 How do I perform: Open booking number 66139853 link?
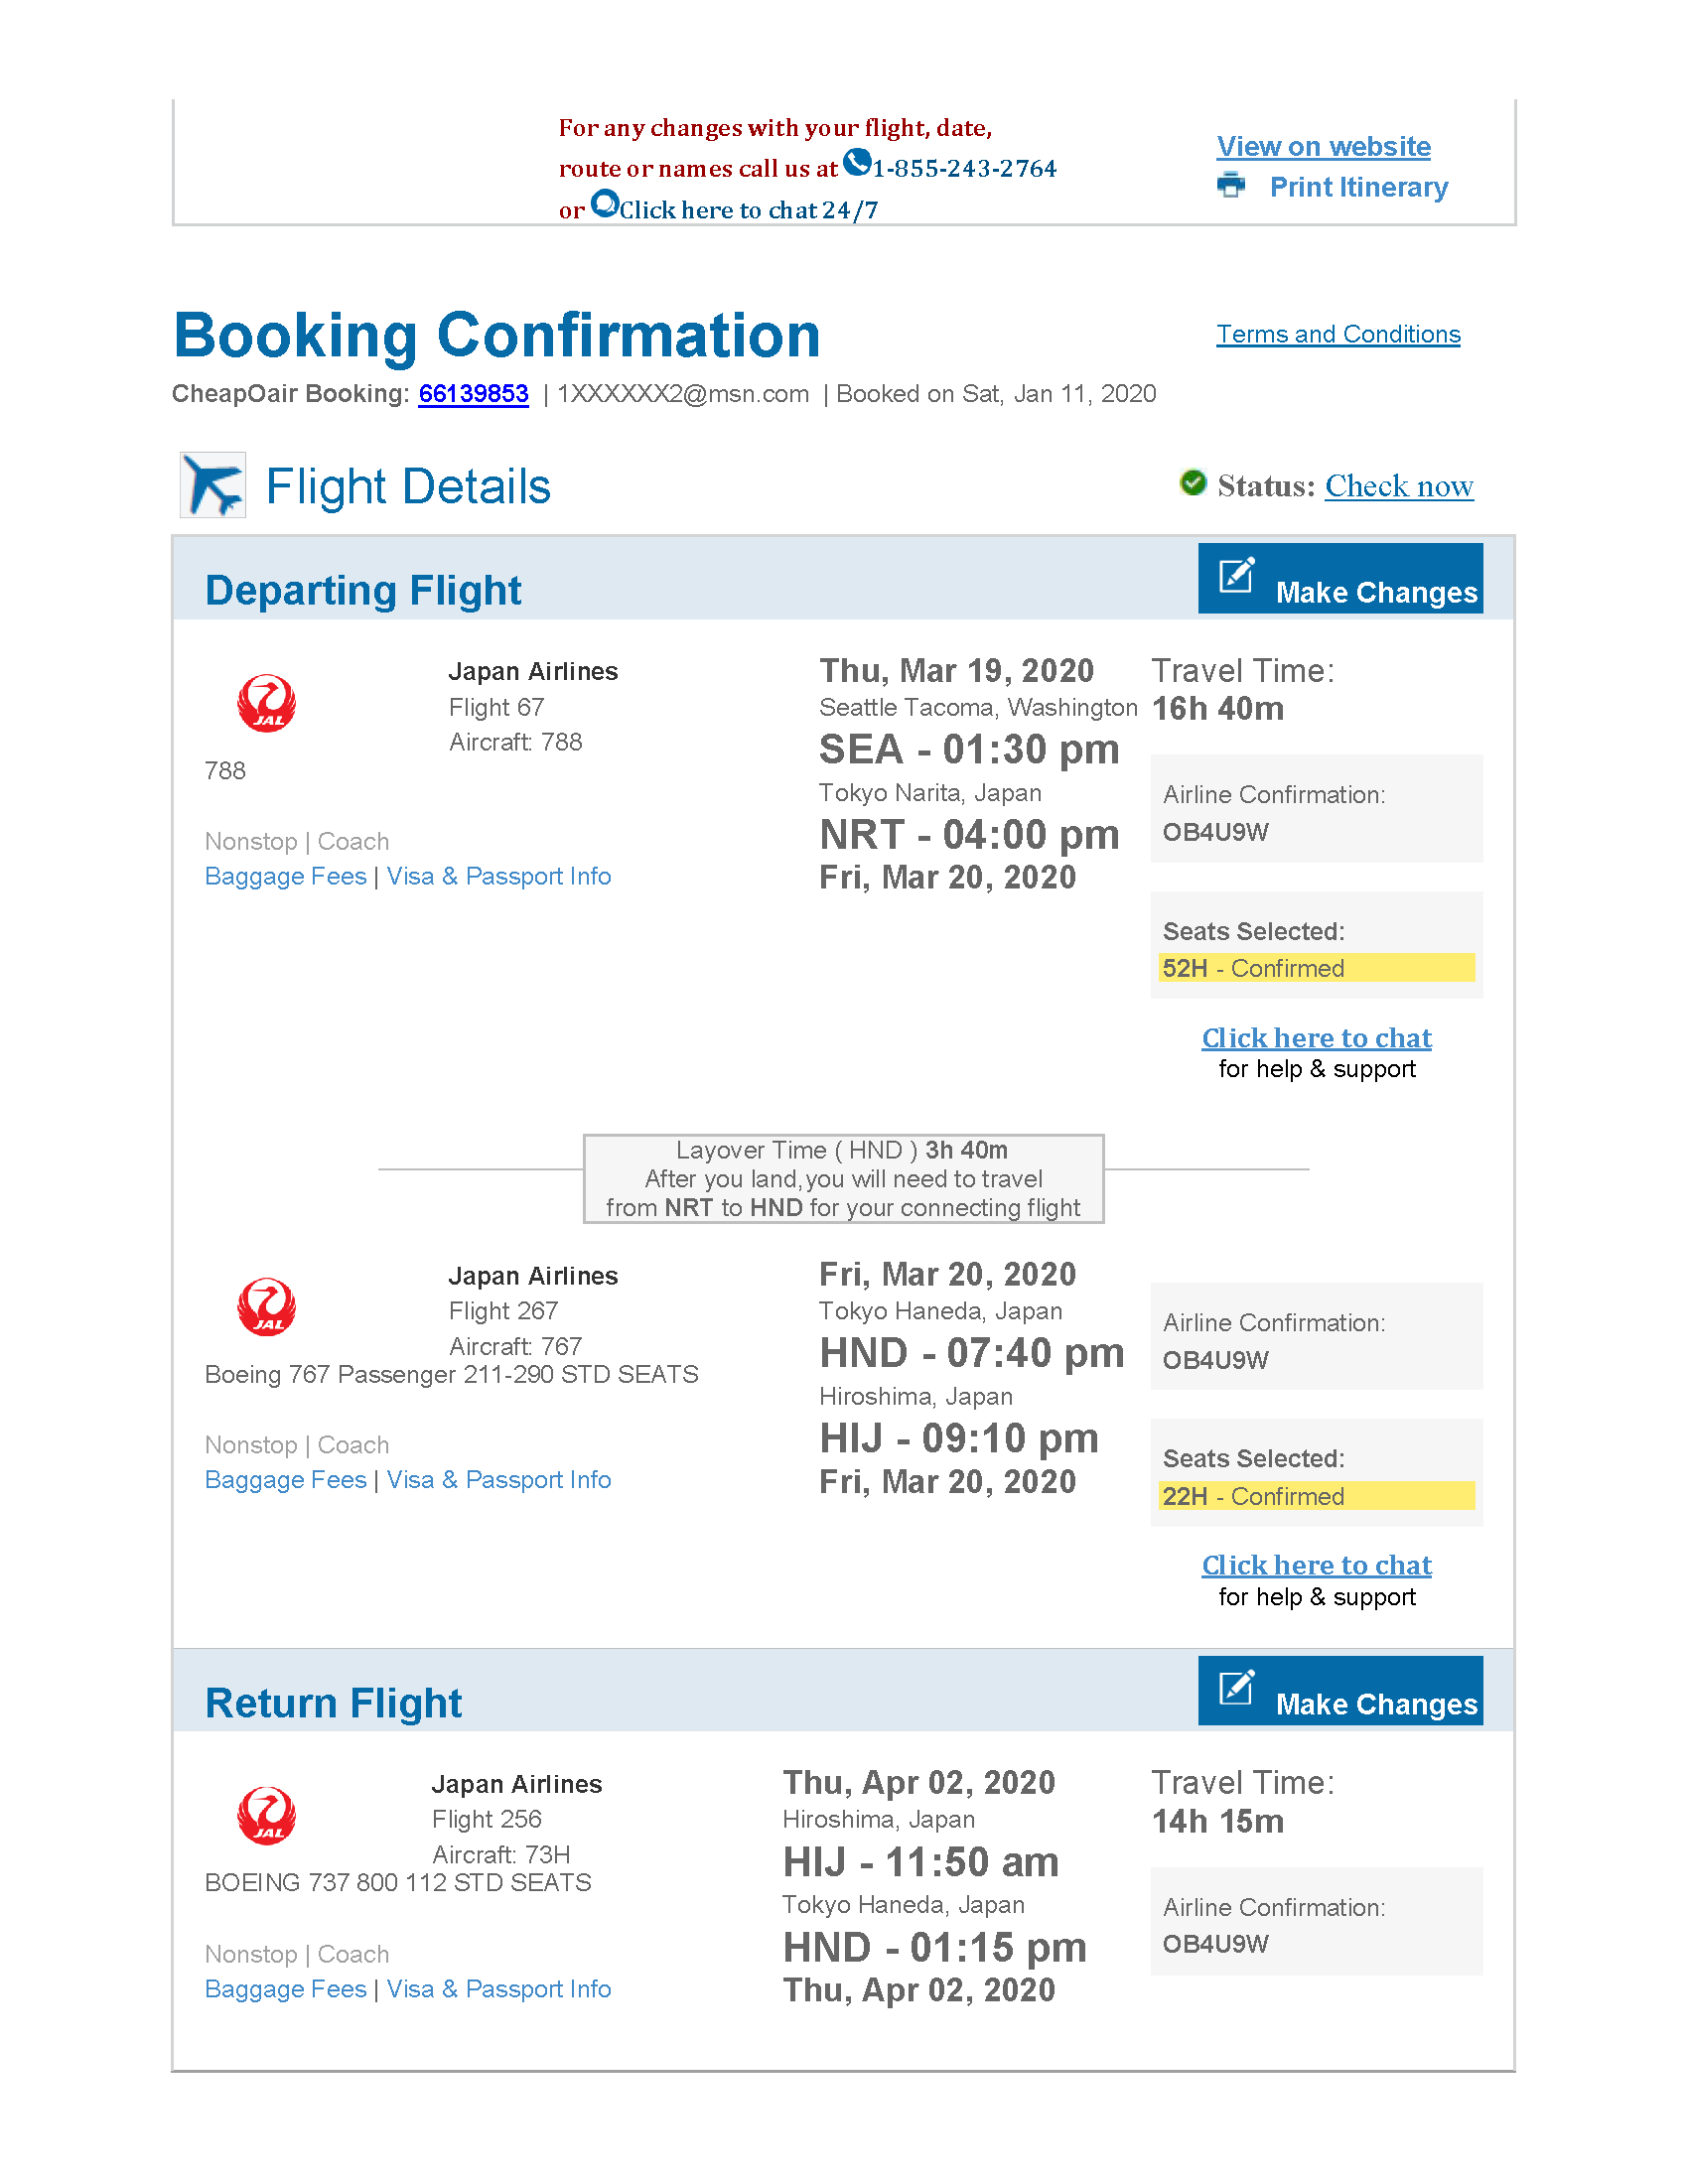click(x=473, y=394)
